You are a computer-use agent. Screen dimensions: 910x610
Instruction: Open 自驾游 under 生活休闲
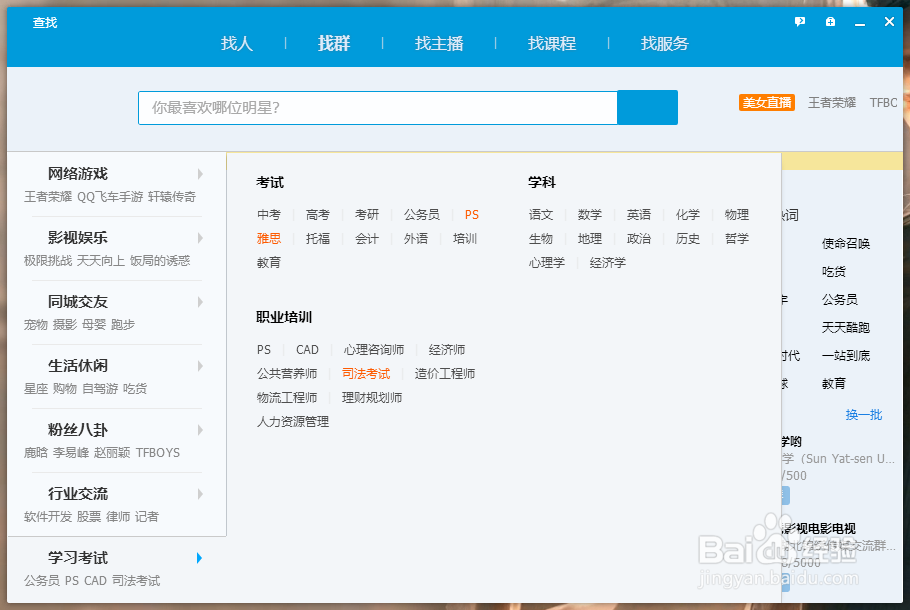coord(100,388)
